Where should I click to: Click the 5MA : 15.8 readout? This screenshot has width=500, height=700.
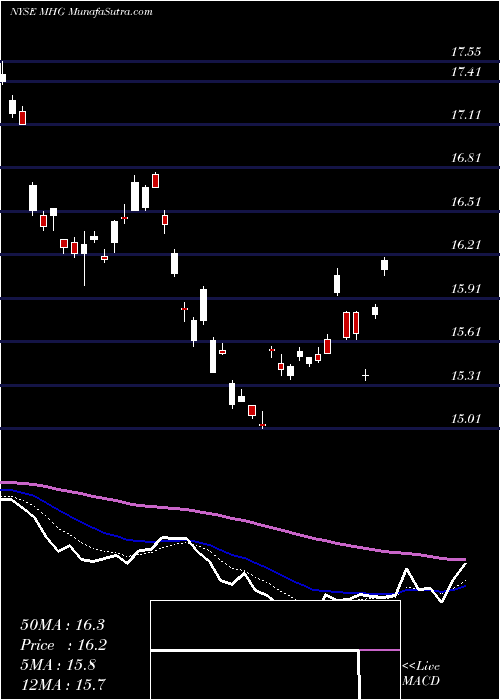(58, 665)
